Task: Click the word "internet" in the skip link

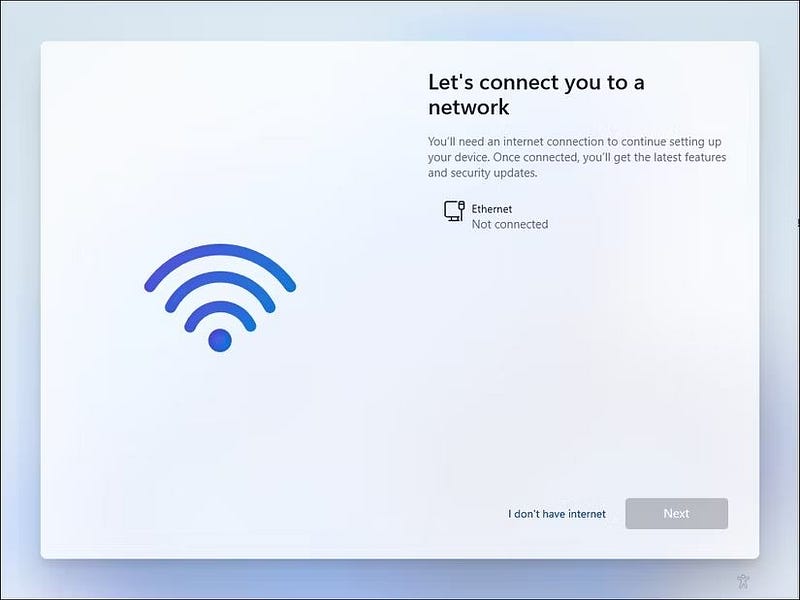Action: (587, 514)
